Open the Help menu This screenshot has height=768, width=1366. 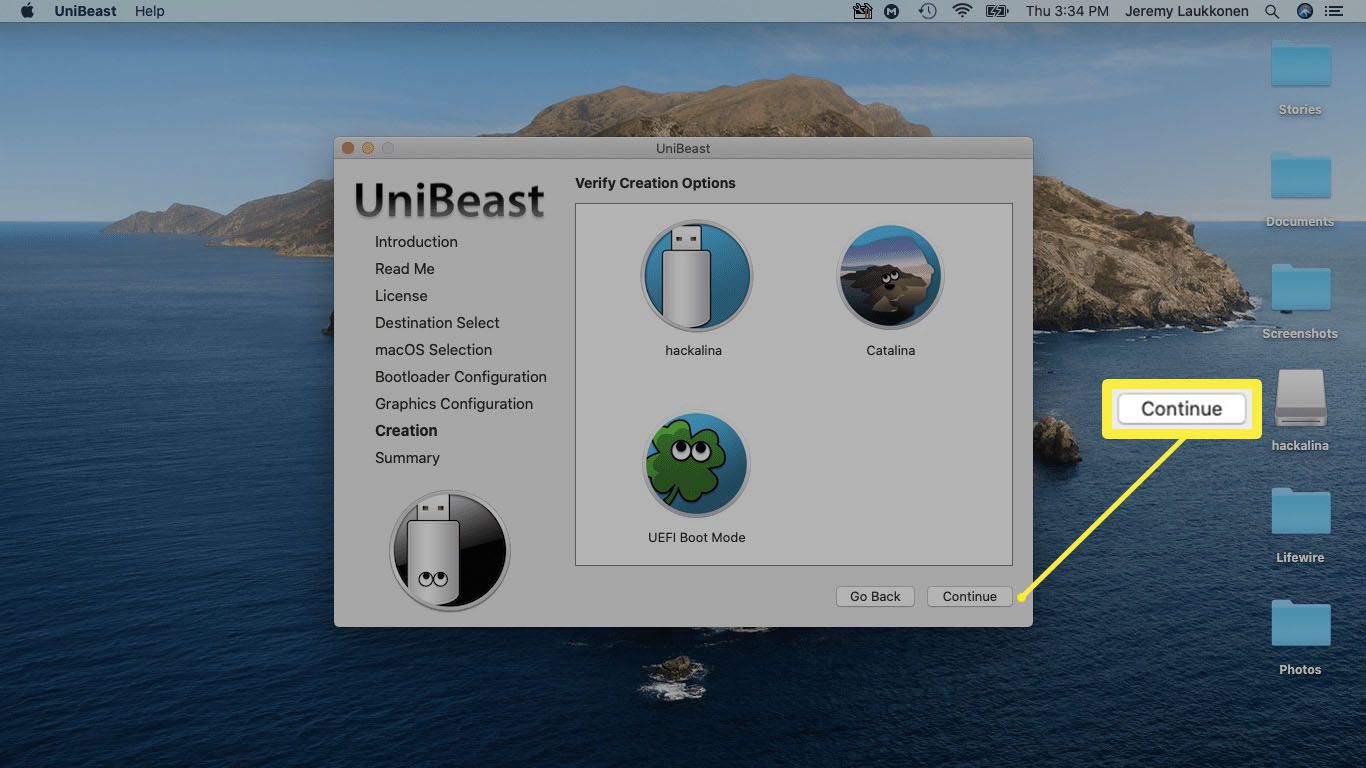point(150,11)
